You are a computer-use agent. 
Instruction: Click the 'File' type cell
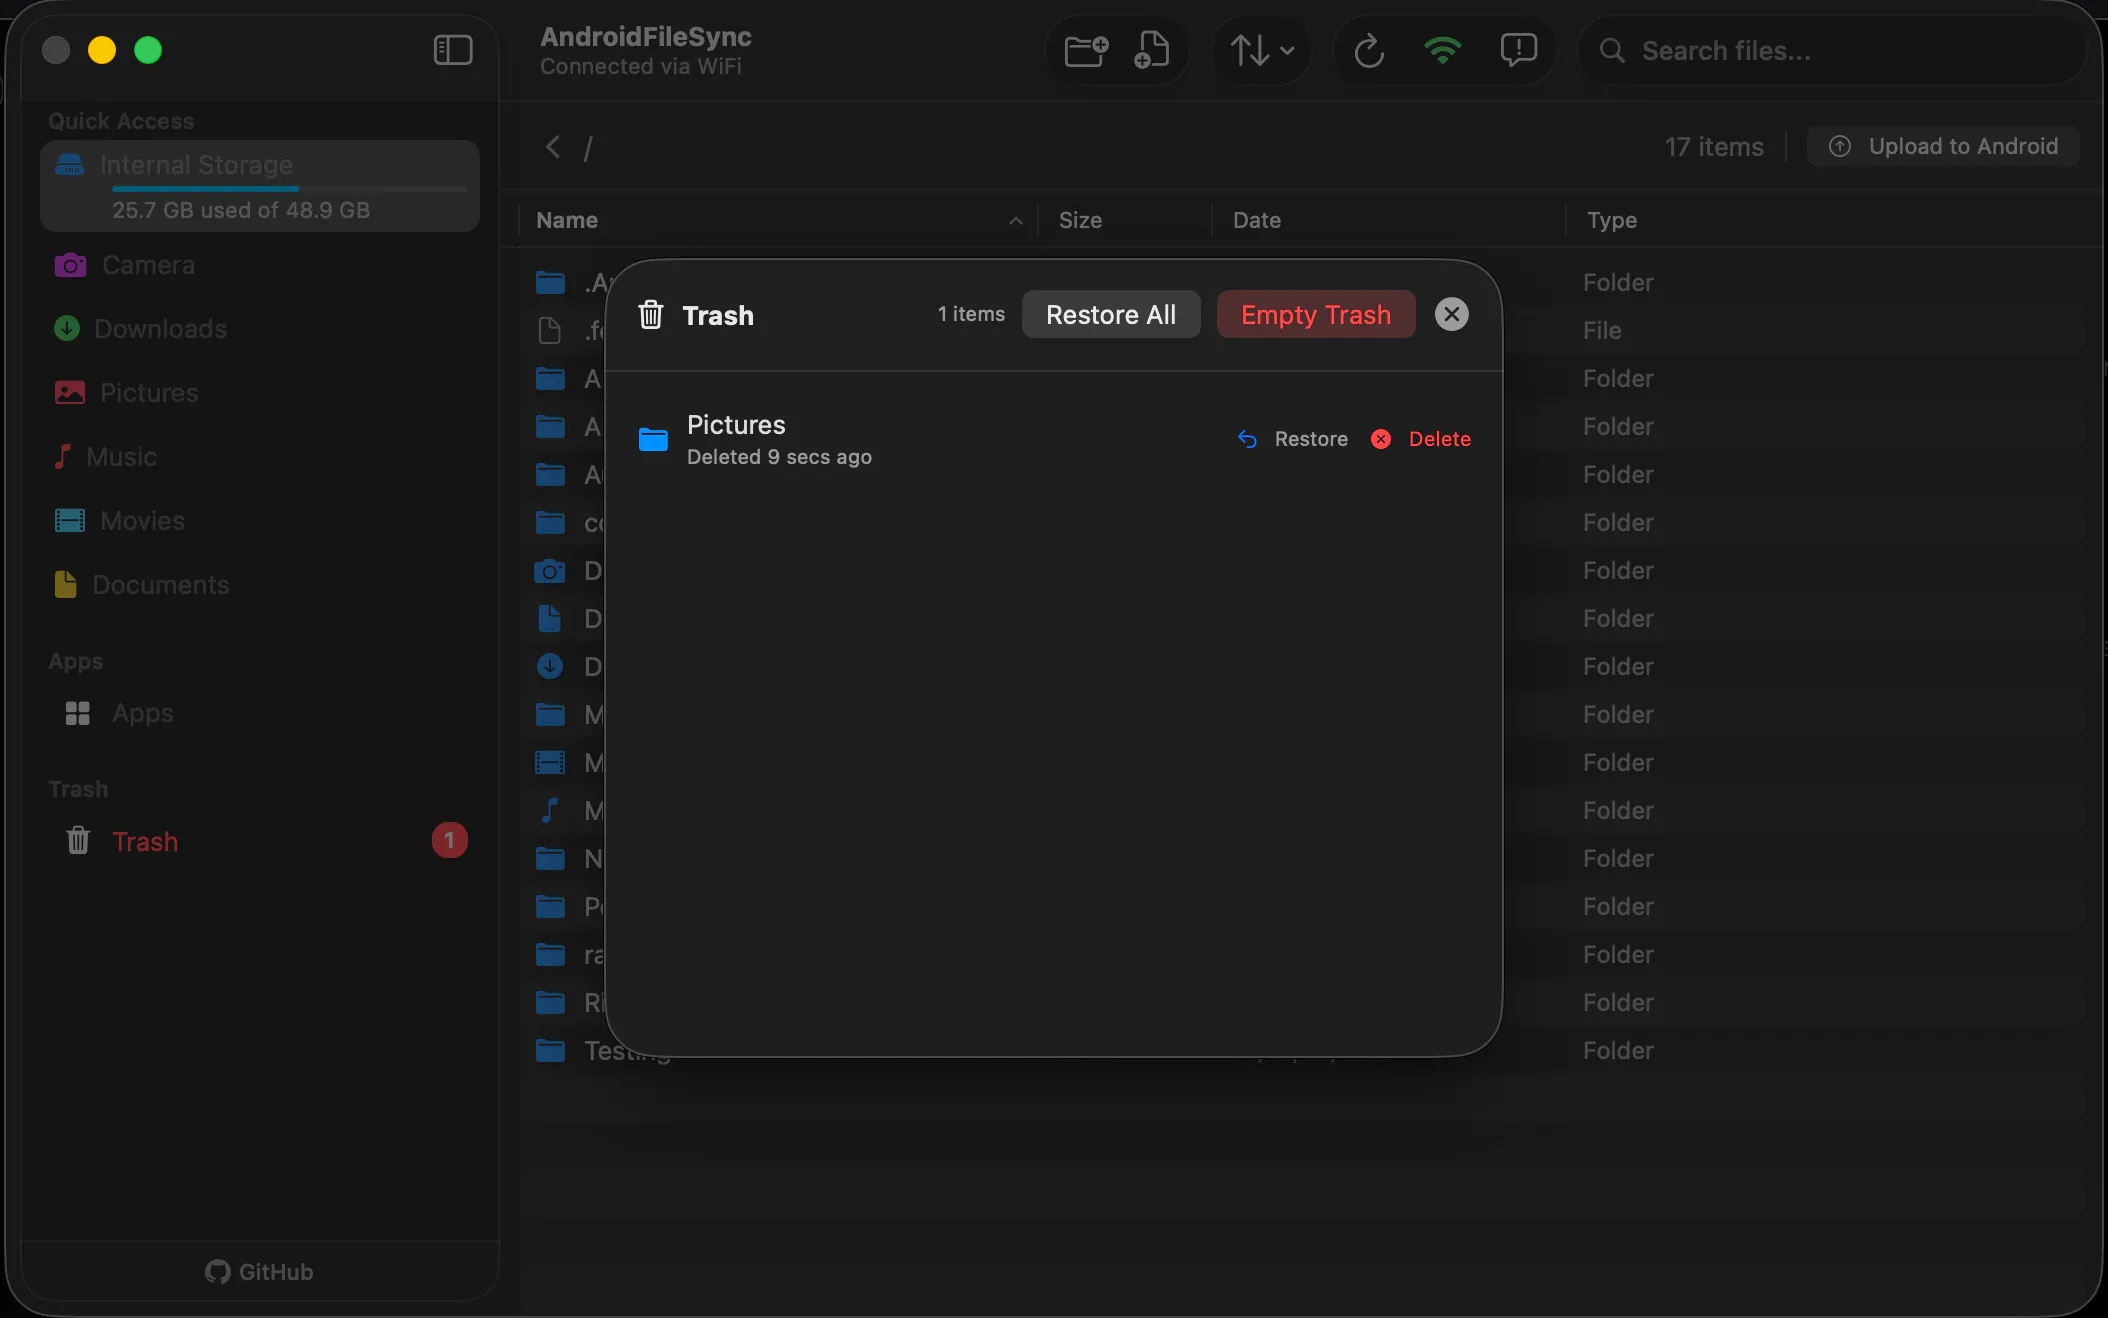(1602, 330)
